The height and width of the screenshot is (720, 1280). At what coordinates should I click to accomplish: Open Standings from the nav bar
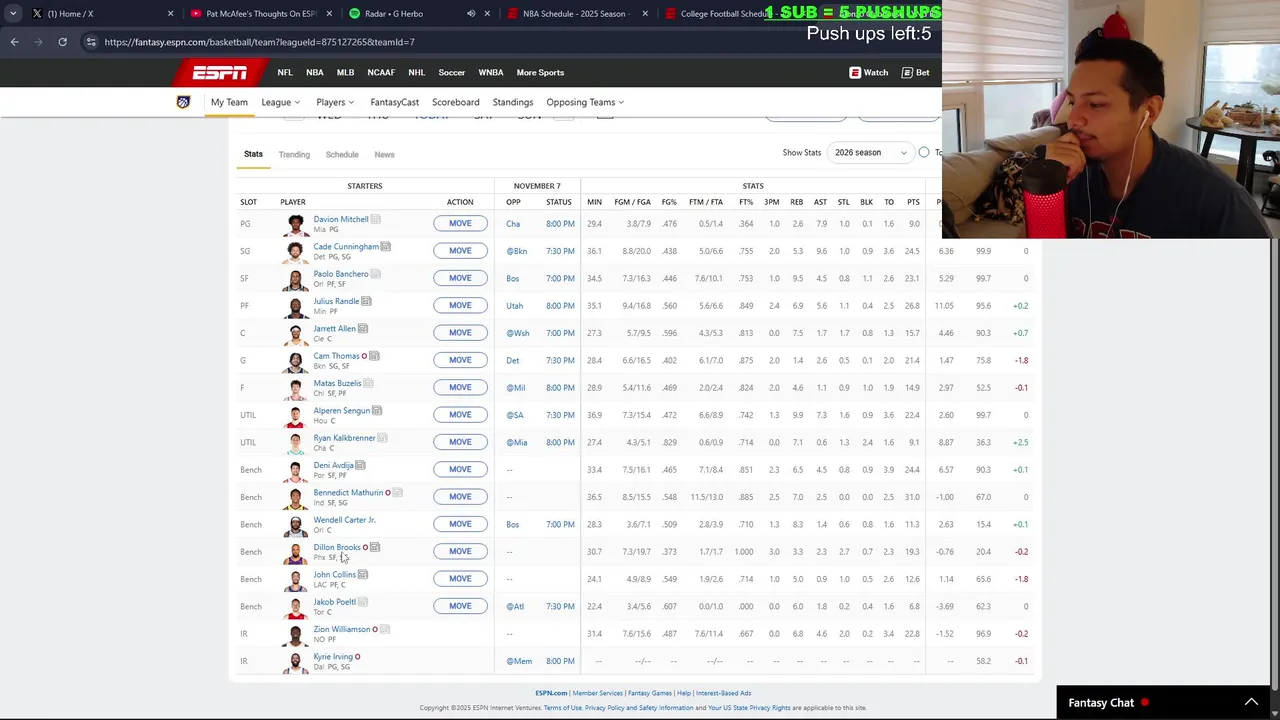513,102
